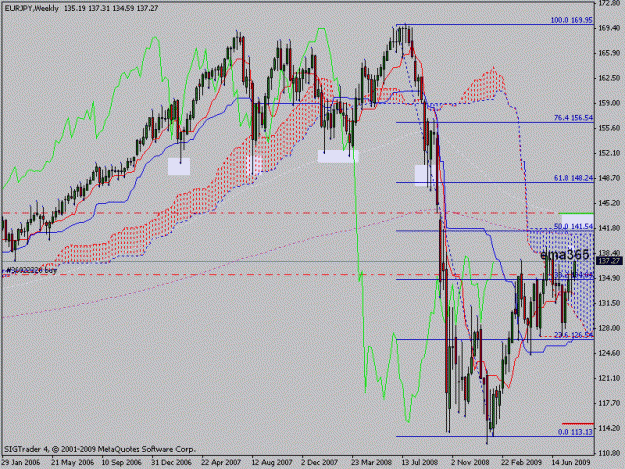Click the 145.20 price axis value

click(x=609, y=203)
